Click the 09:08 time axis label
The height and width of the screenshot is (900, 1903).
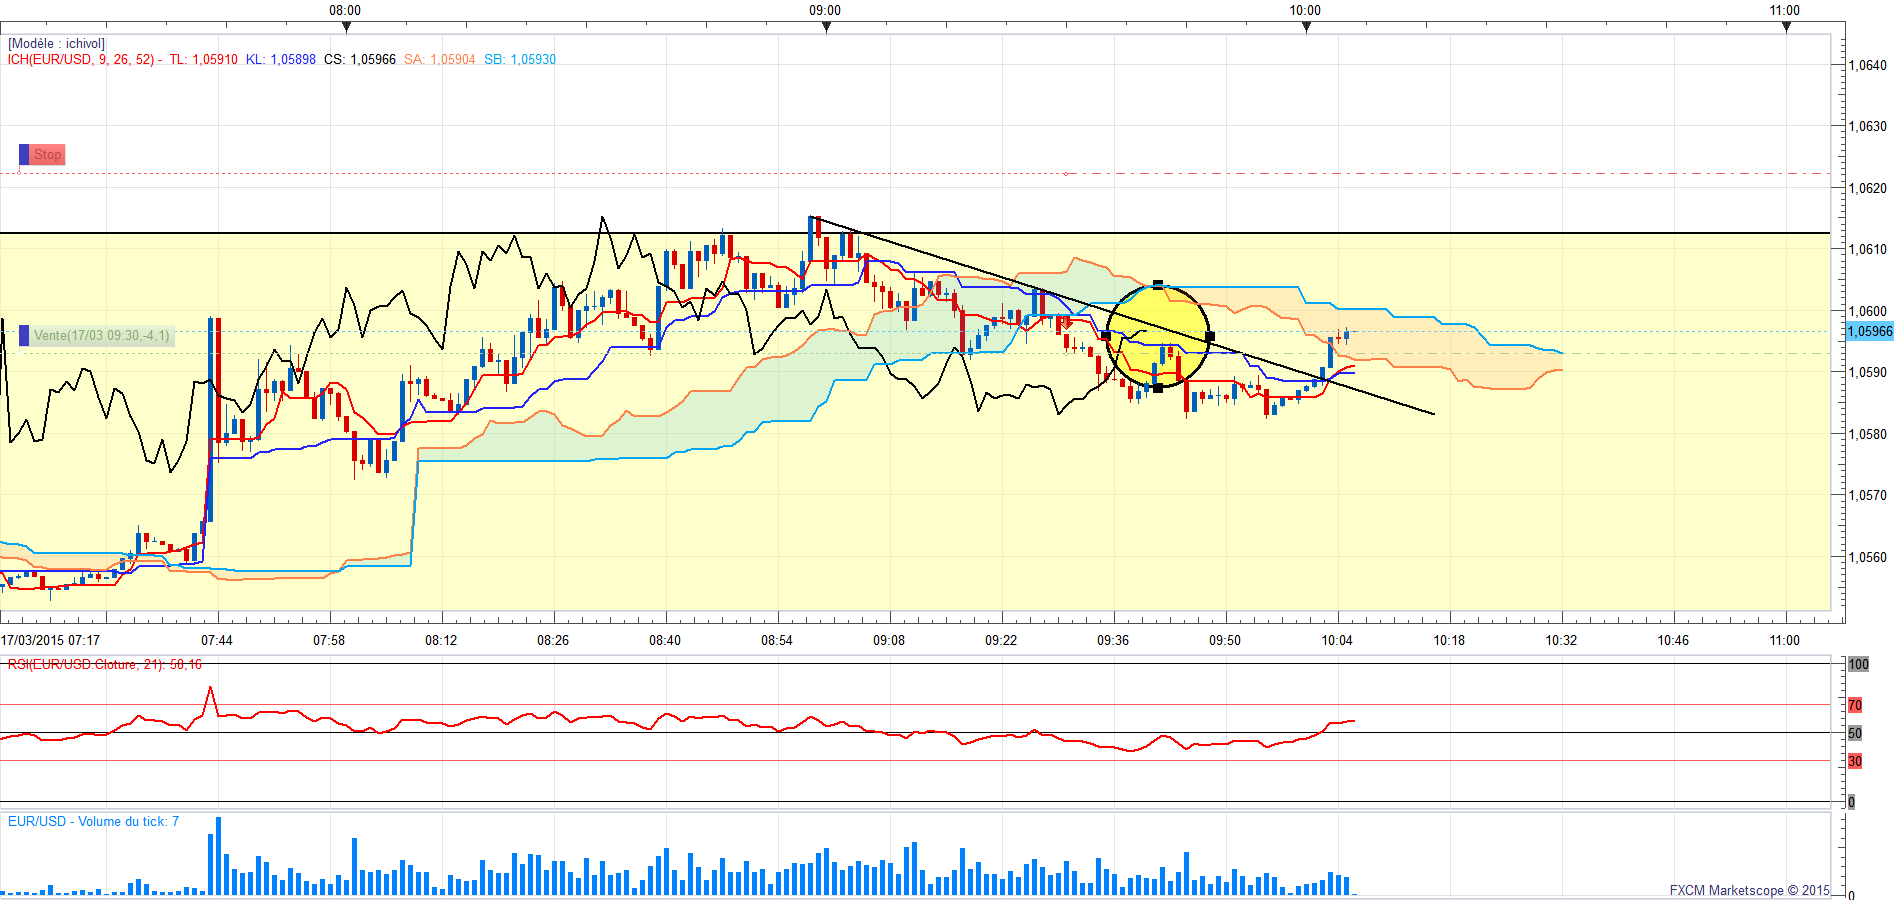tap(889, 640)
